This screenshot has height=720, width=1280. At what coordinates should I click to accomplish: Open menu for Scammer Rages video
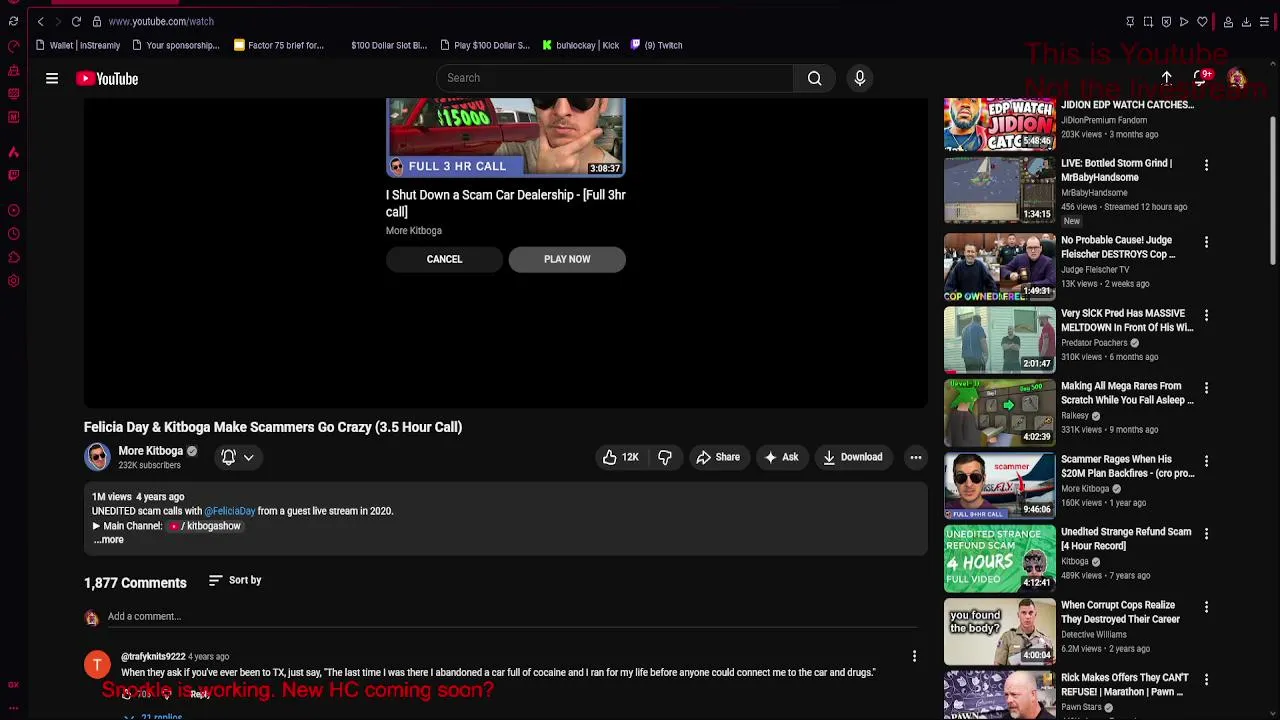tap(1206, 461)
